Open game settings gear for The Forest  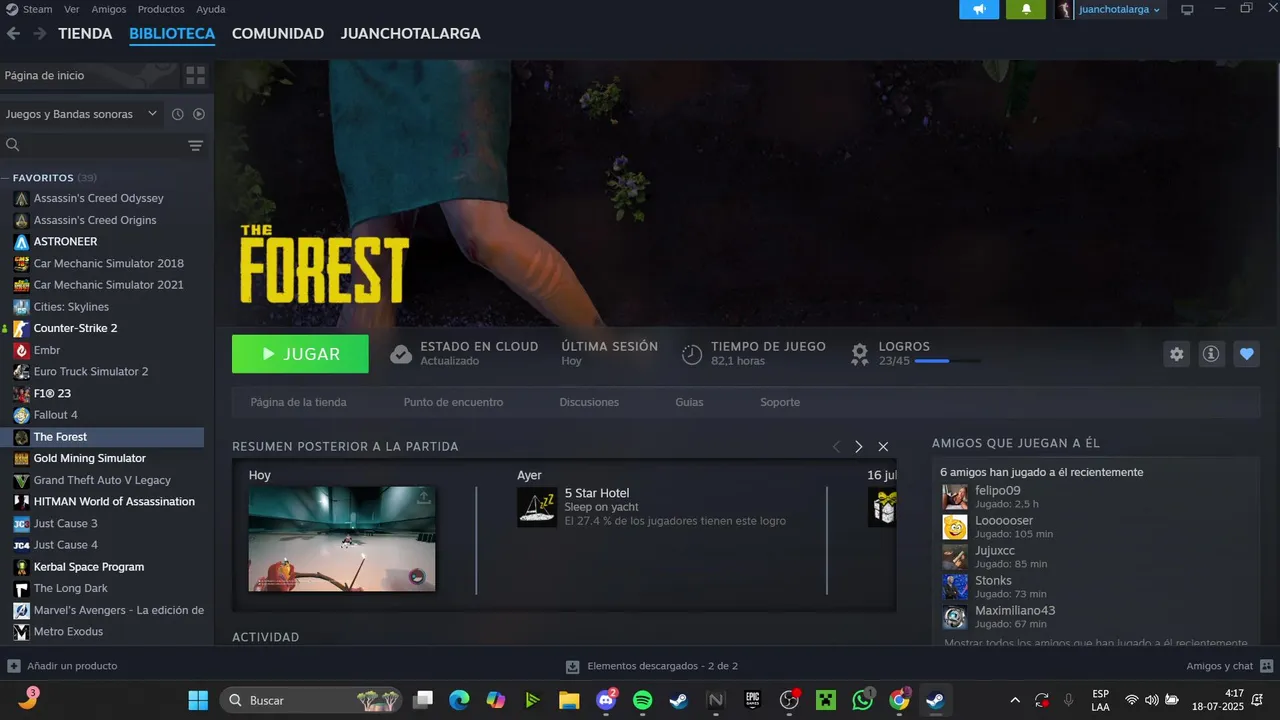1177,354
